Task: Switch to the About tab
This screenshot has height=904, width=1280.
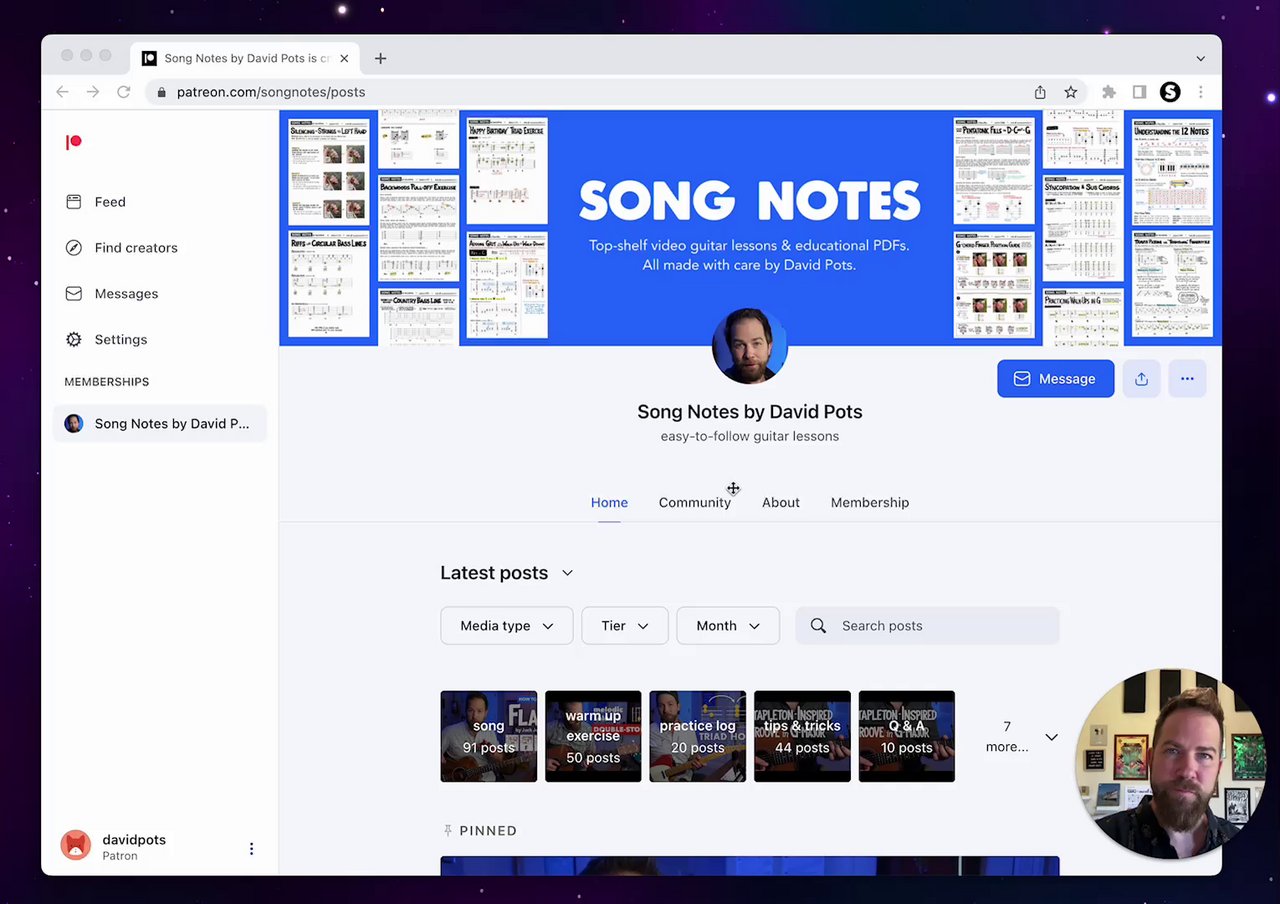Action: pos(781,503)
